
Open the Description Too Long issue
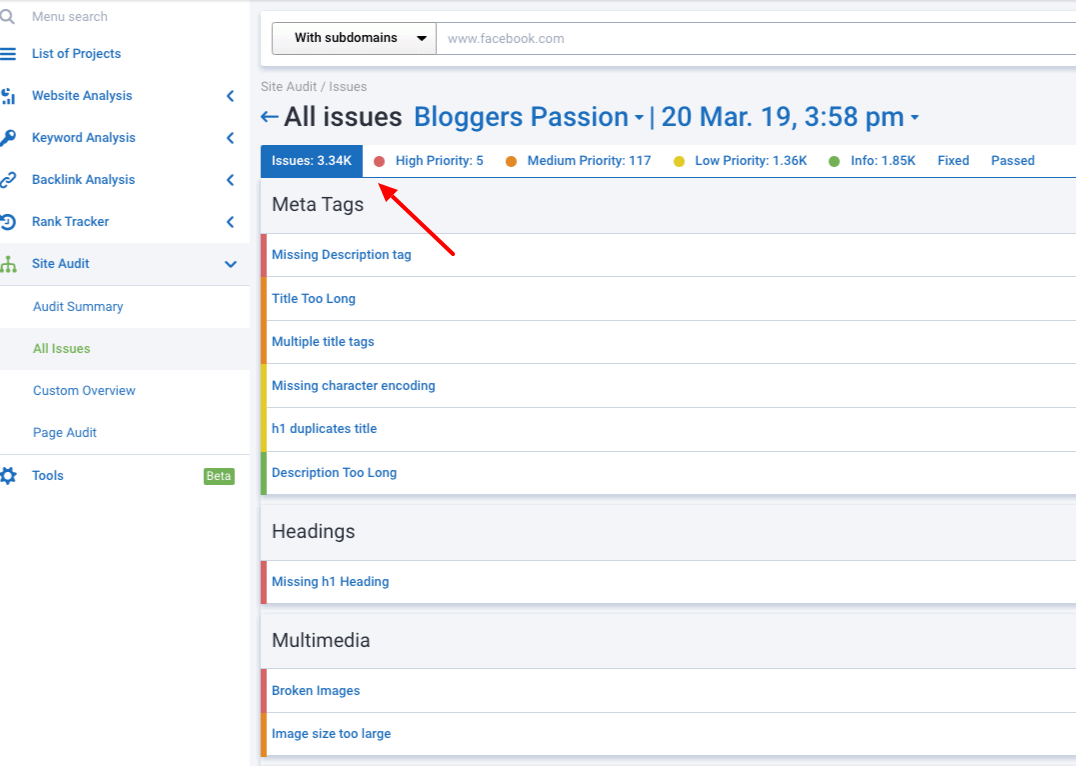(x=334, y=473)
